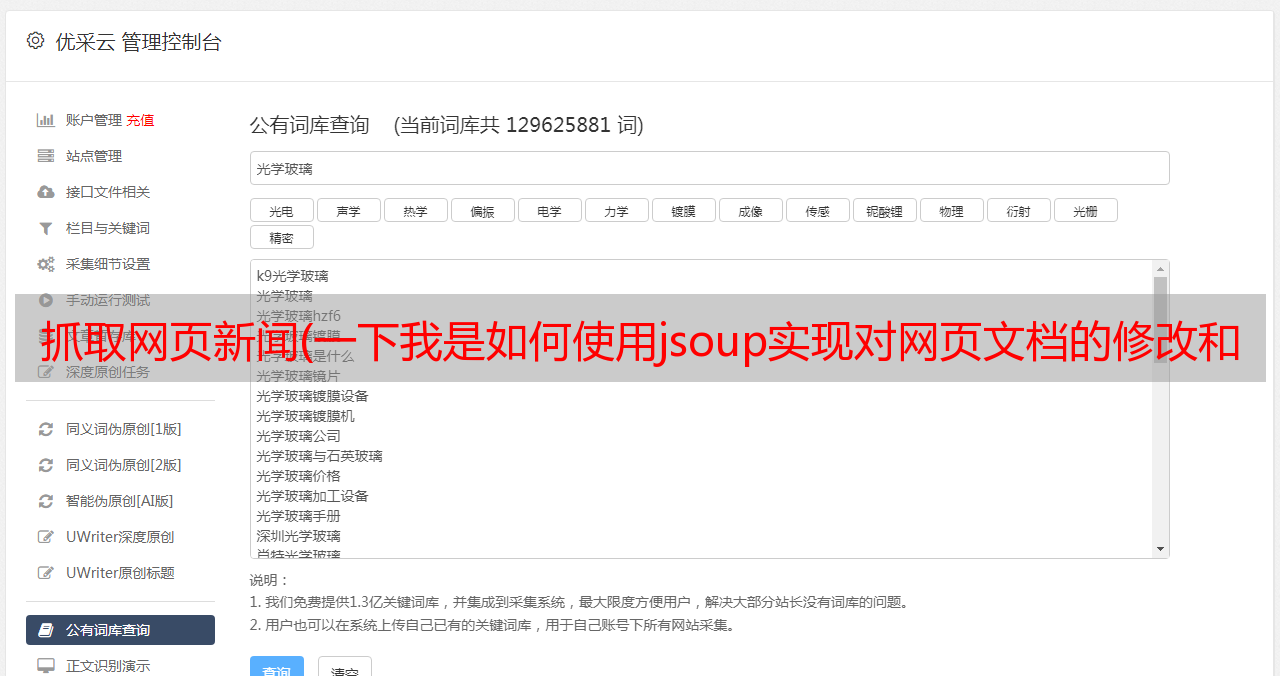Click the refresh icon for 同义词伪原创[1版]

click(46, 429)
